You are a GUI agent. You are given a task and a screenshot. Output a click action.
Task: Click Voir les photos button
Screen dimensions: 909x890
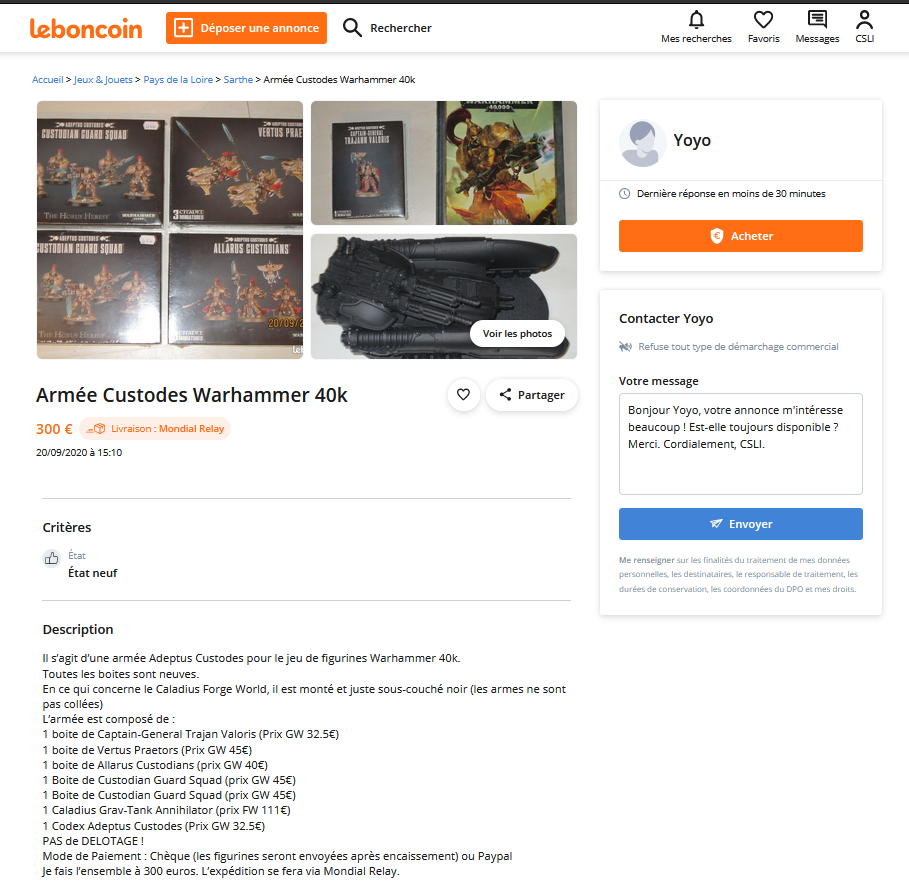[517, 333]
